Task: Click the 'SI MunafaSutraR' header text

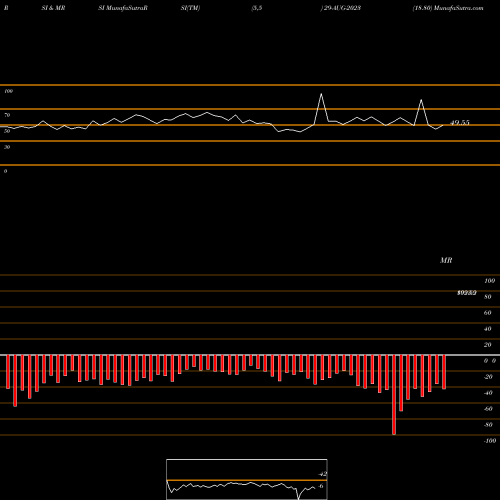Action: tap(123, 8)
